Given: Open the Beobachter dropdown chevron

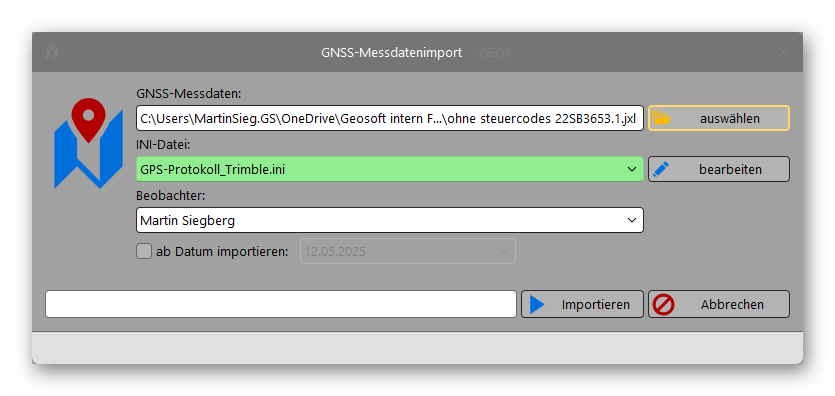Looking at the screenshot, I should 632,220.
